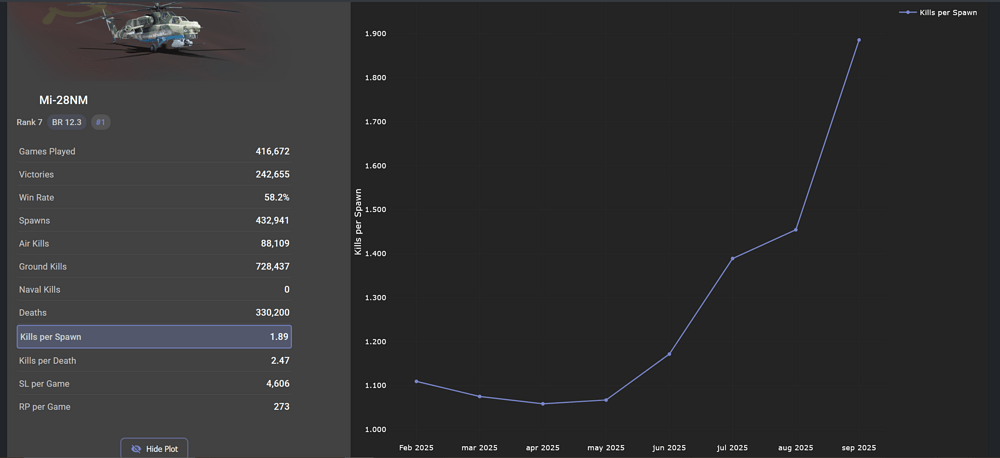Click the eye icon on Hide Plot
The width and height of the screenshot is (1000, 458).
click(x=136, y=449)
